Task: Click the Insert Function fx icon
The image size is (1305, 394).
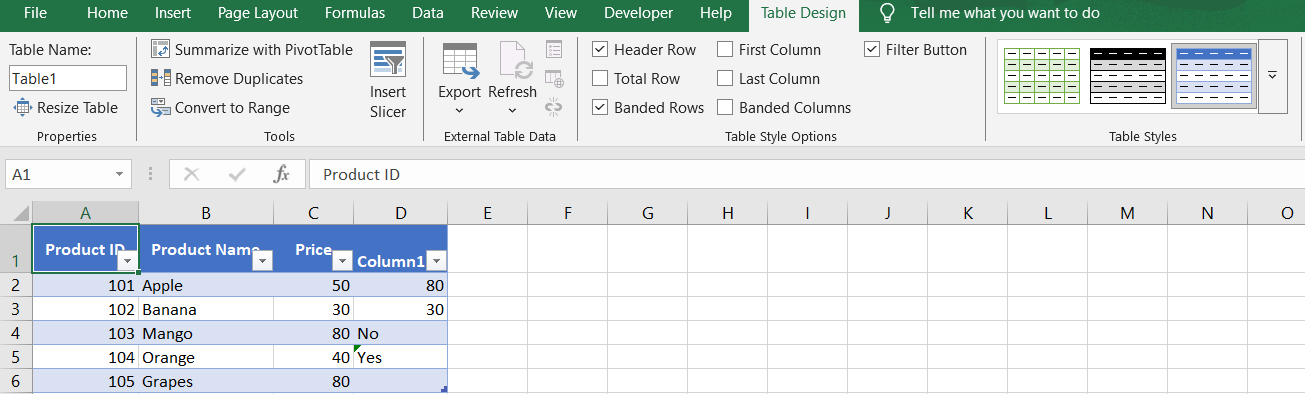Action: pyautogui.click(x=282, y=174)
